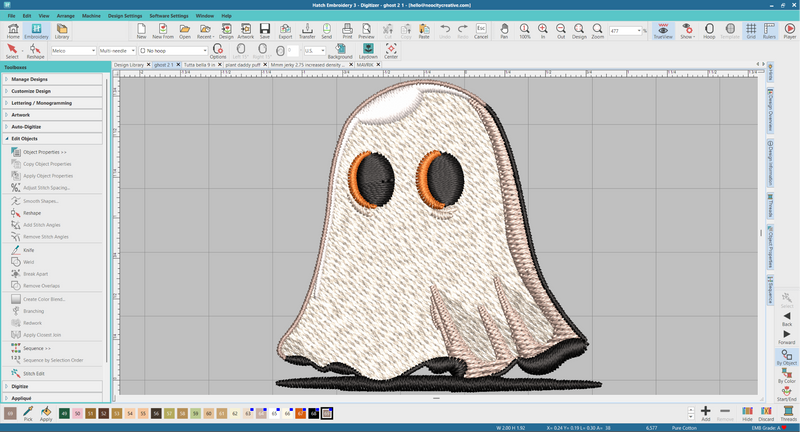Expand Customize Design toolbox
This screenshot has height=432, width=800.
pos(53,91)
